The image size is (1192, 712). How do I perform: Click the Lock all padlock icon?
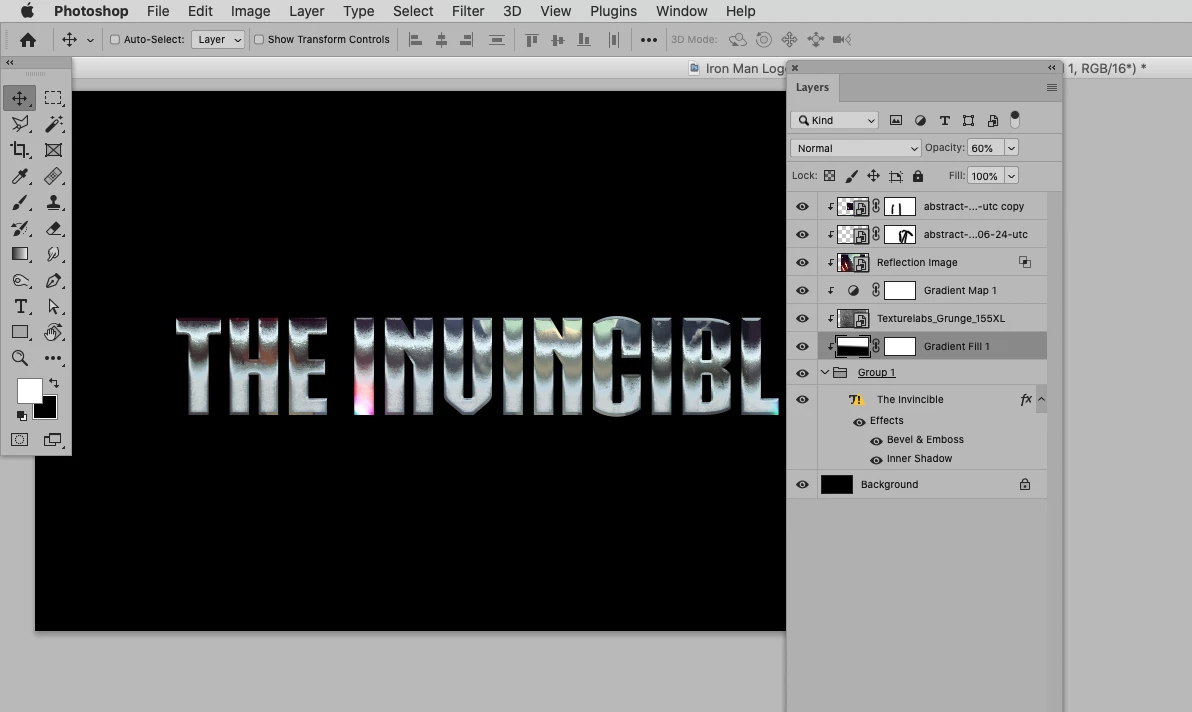(918, 176)
